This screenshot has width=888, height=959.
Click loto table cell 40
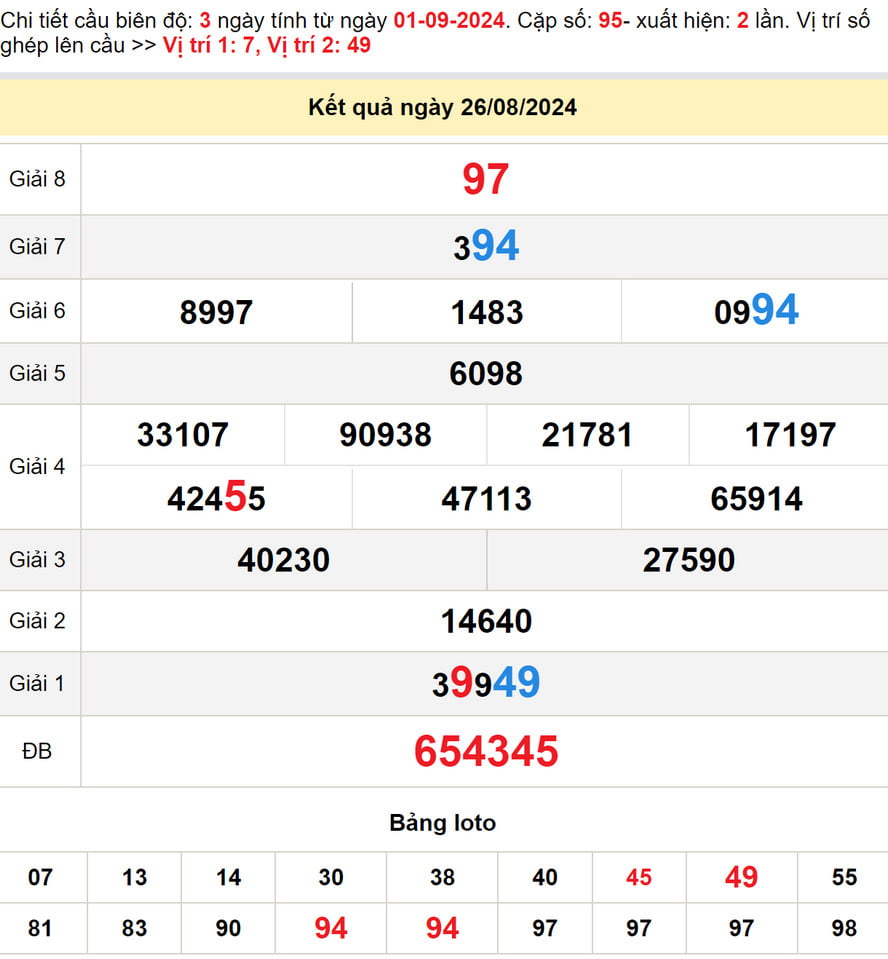[545, 878]
